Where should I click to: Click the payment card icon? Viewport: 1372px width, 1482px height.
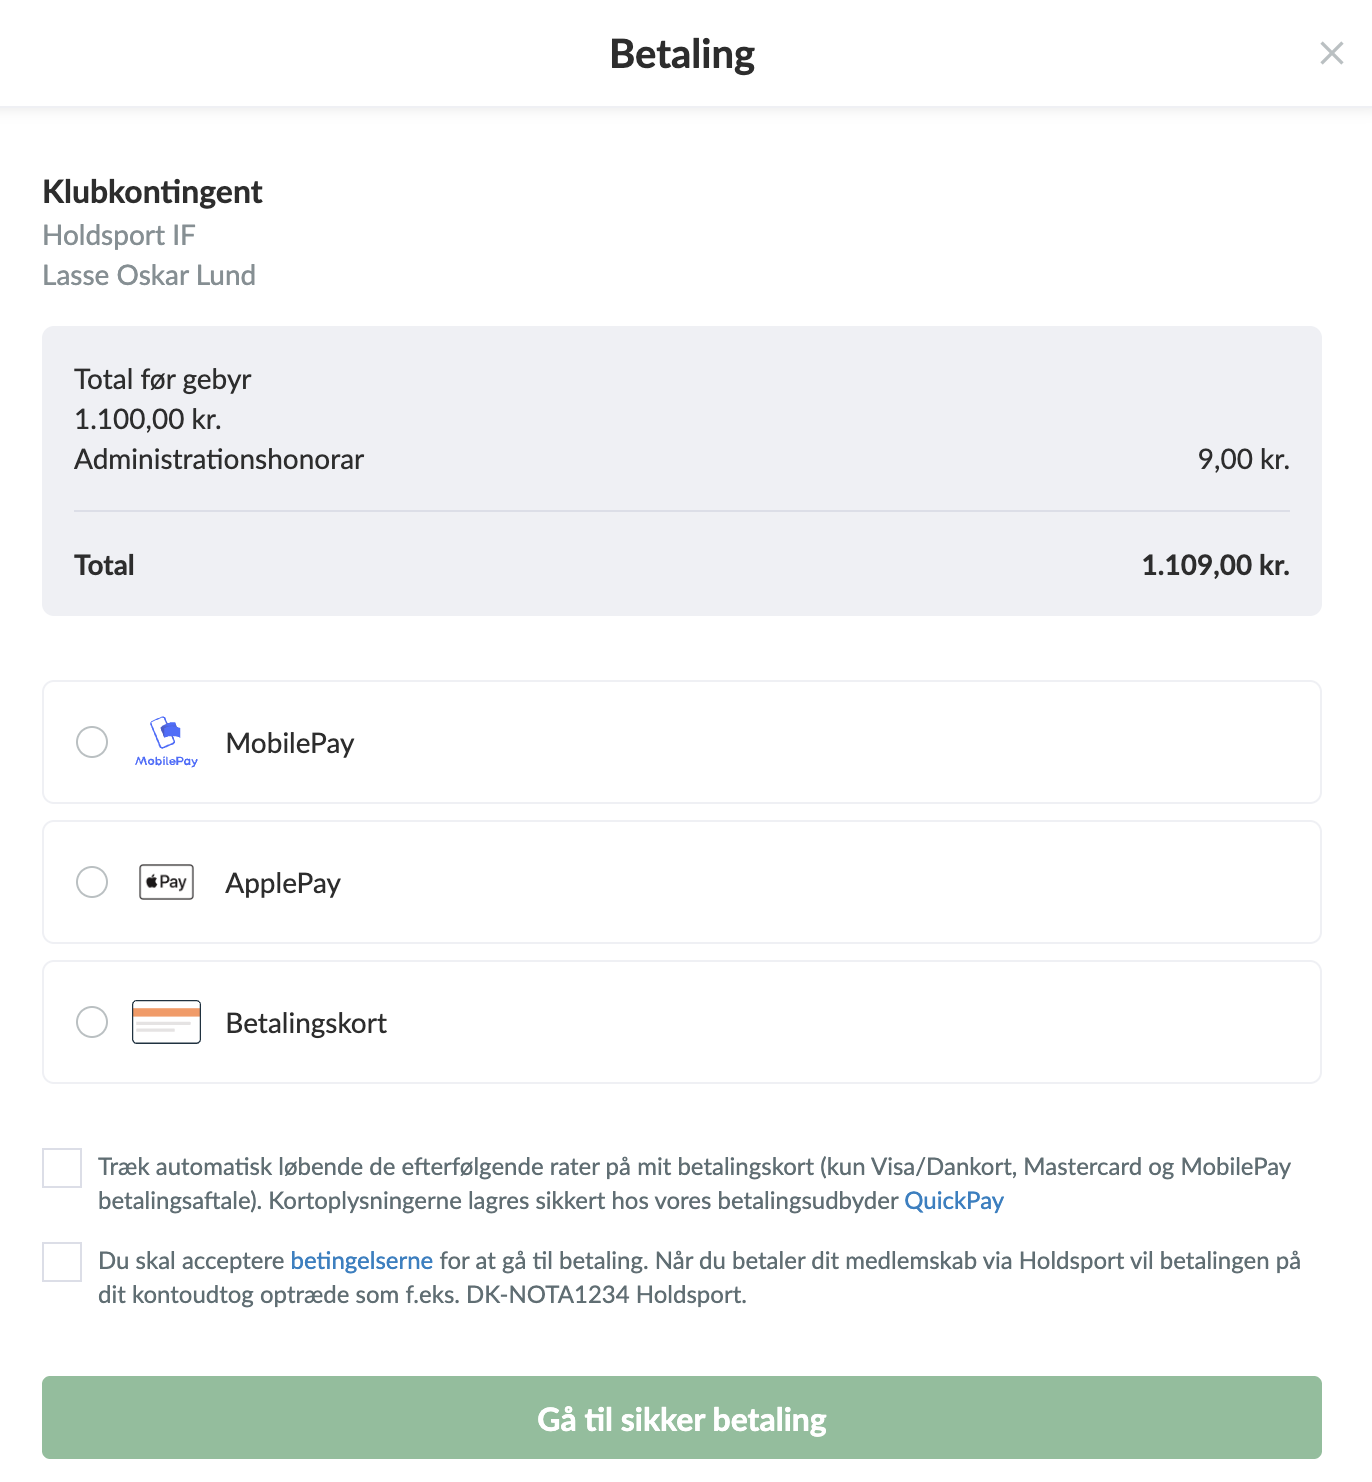point(166,1022)
